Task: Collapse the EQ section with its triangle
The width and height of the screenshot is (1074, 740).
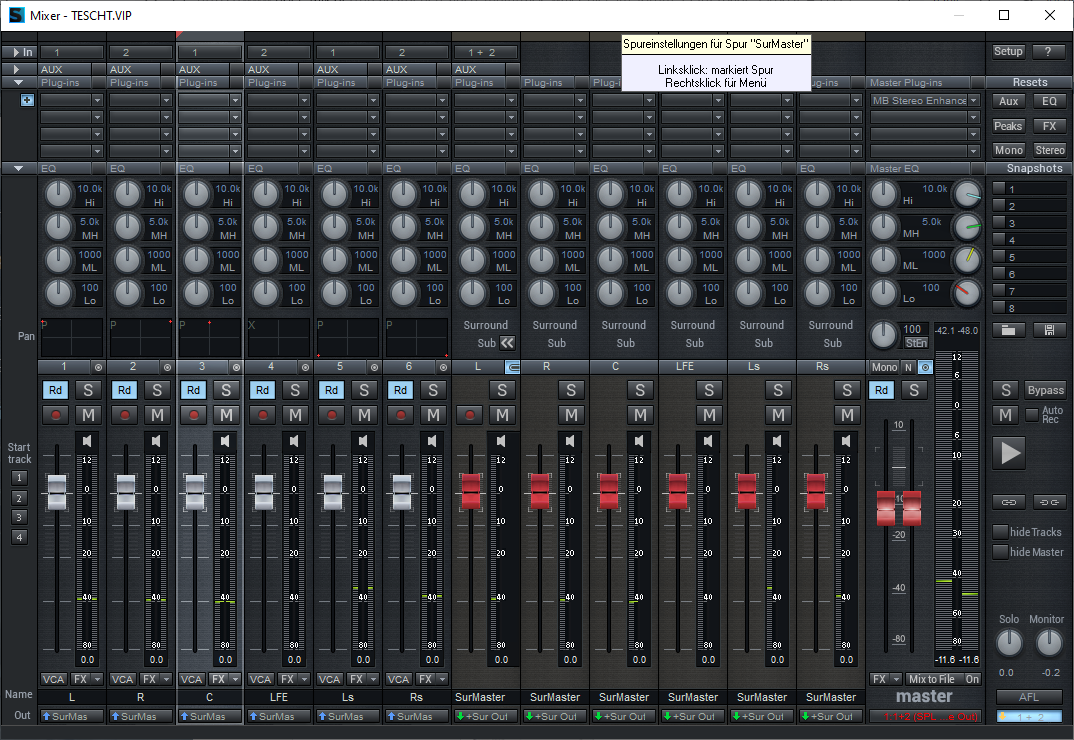Action: point(18,169)
